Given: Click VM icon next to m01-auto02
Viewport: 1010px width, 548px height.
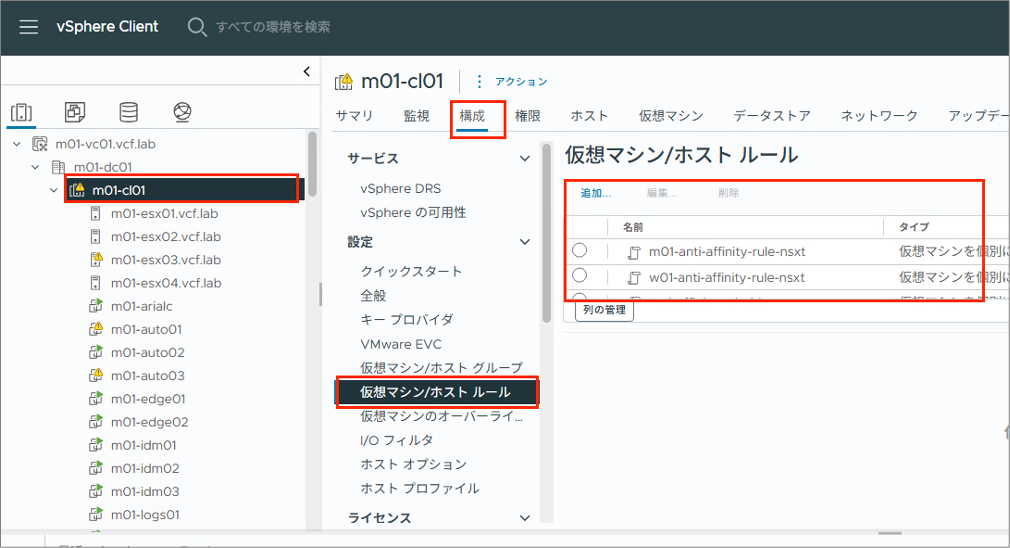Looking at the screenshot, I should [x=96, y=352].
